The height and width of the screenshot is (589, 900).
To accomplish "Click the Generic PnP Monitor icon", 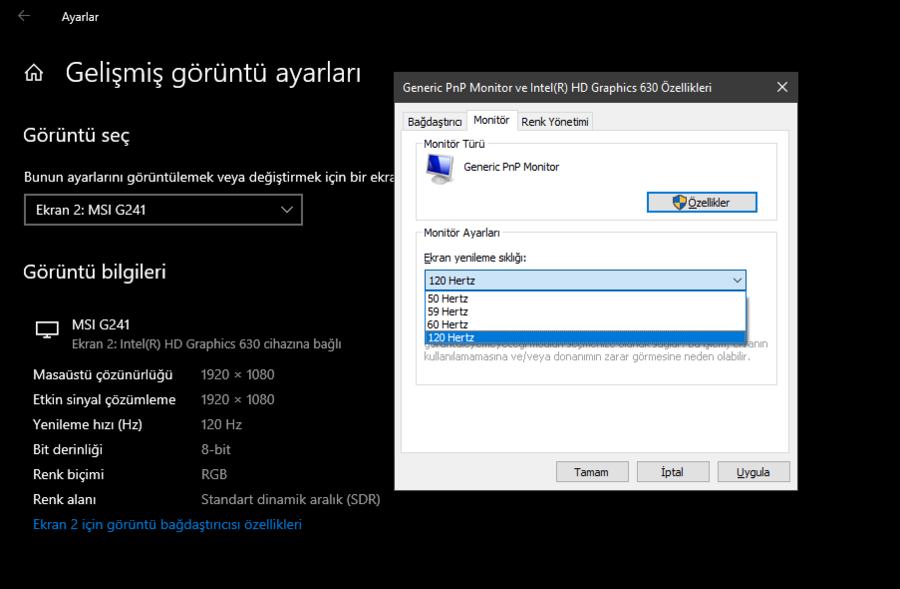I will click(x=440, y=169).
